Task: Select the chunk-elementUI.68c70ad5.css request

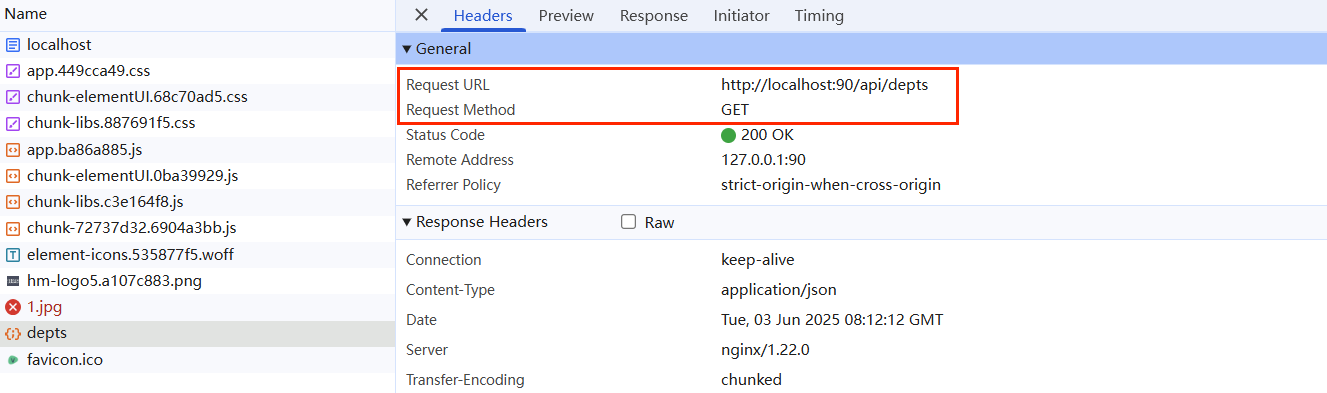Action: point(197,98)
